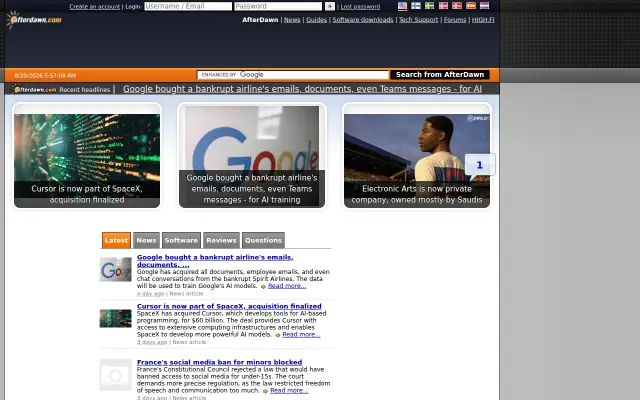Pick the Spanish flag language icon
640x400 pixels.
click(x=471, y=6)
